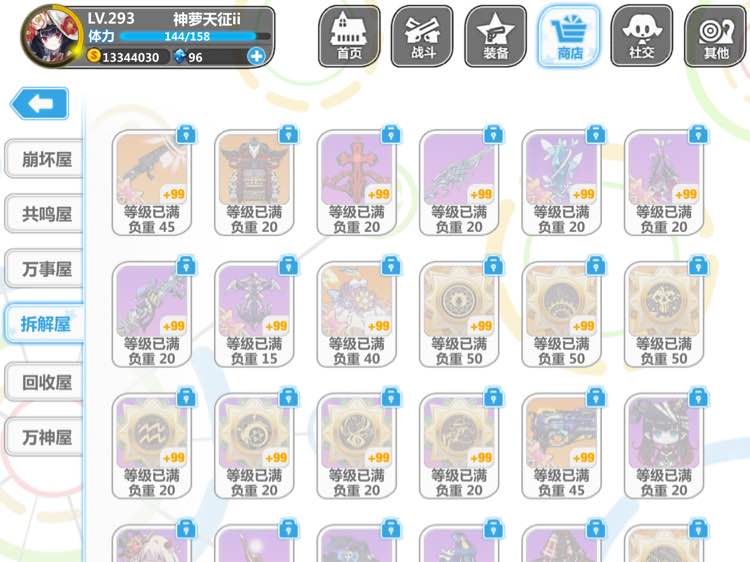Select the Aquarius emblem badge item

(x=152, y=446)
